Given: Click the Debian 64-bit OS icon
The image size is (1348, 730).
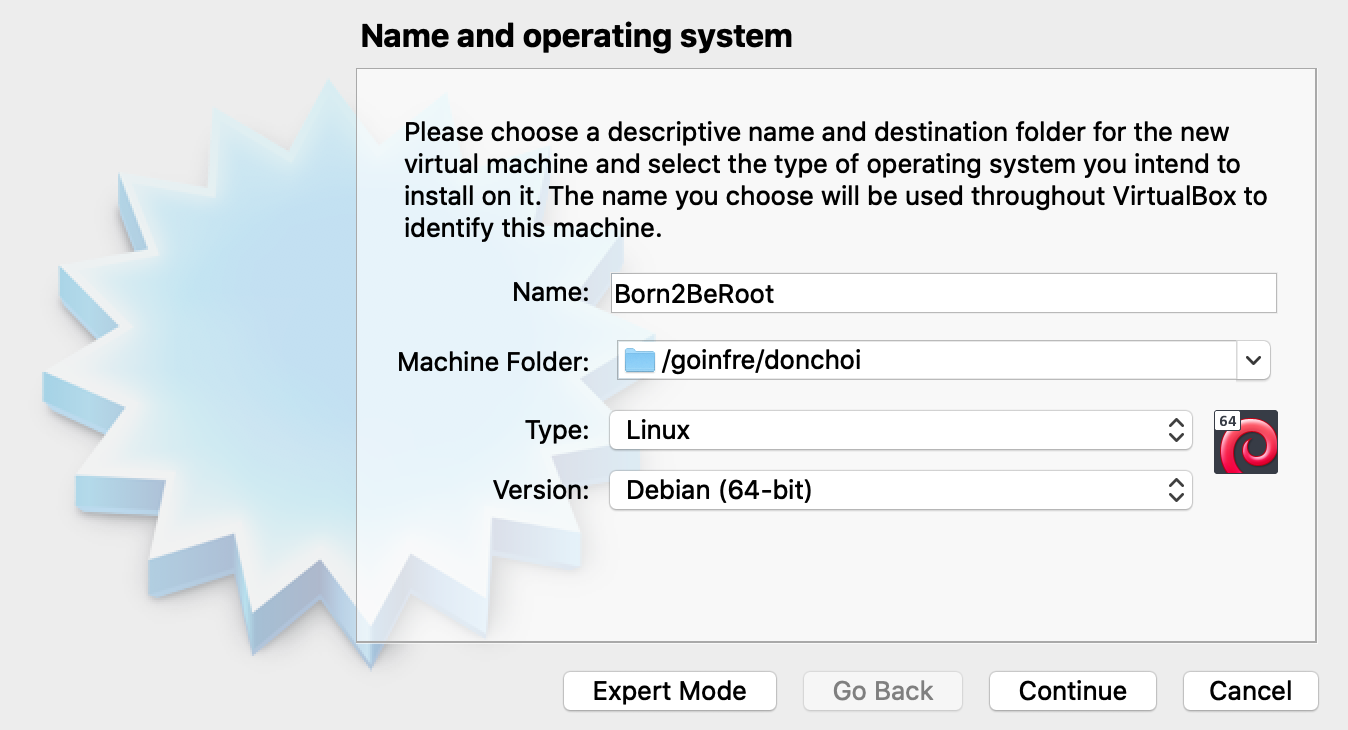Looking at the screenshot, I should click(1245, 442).
